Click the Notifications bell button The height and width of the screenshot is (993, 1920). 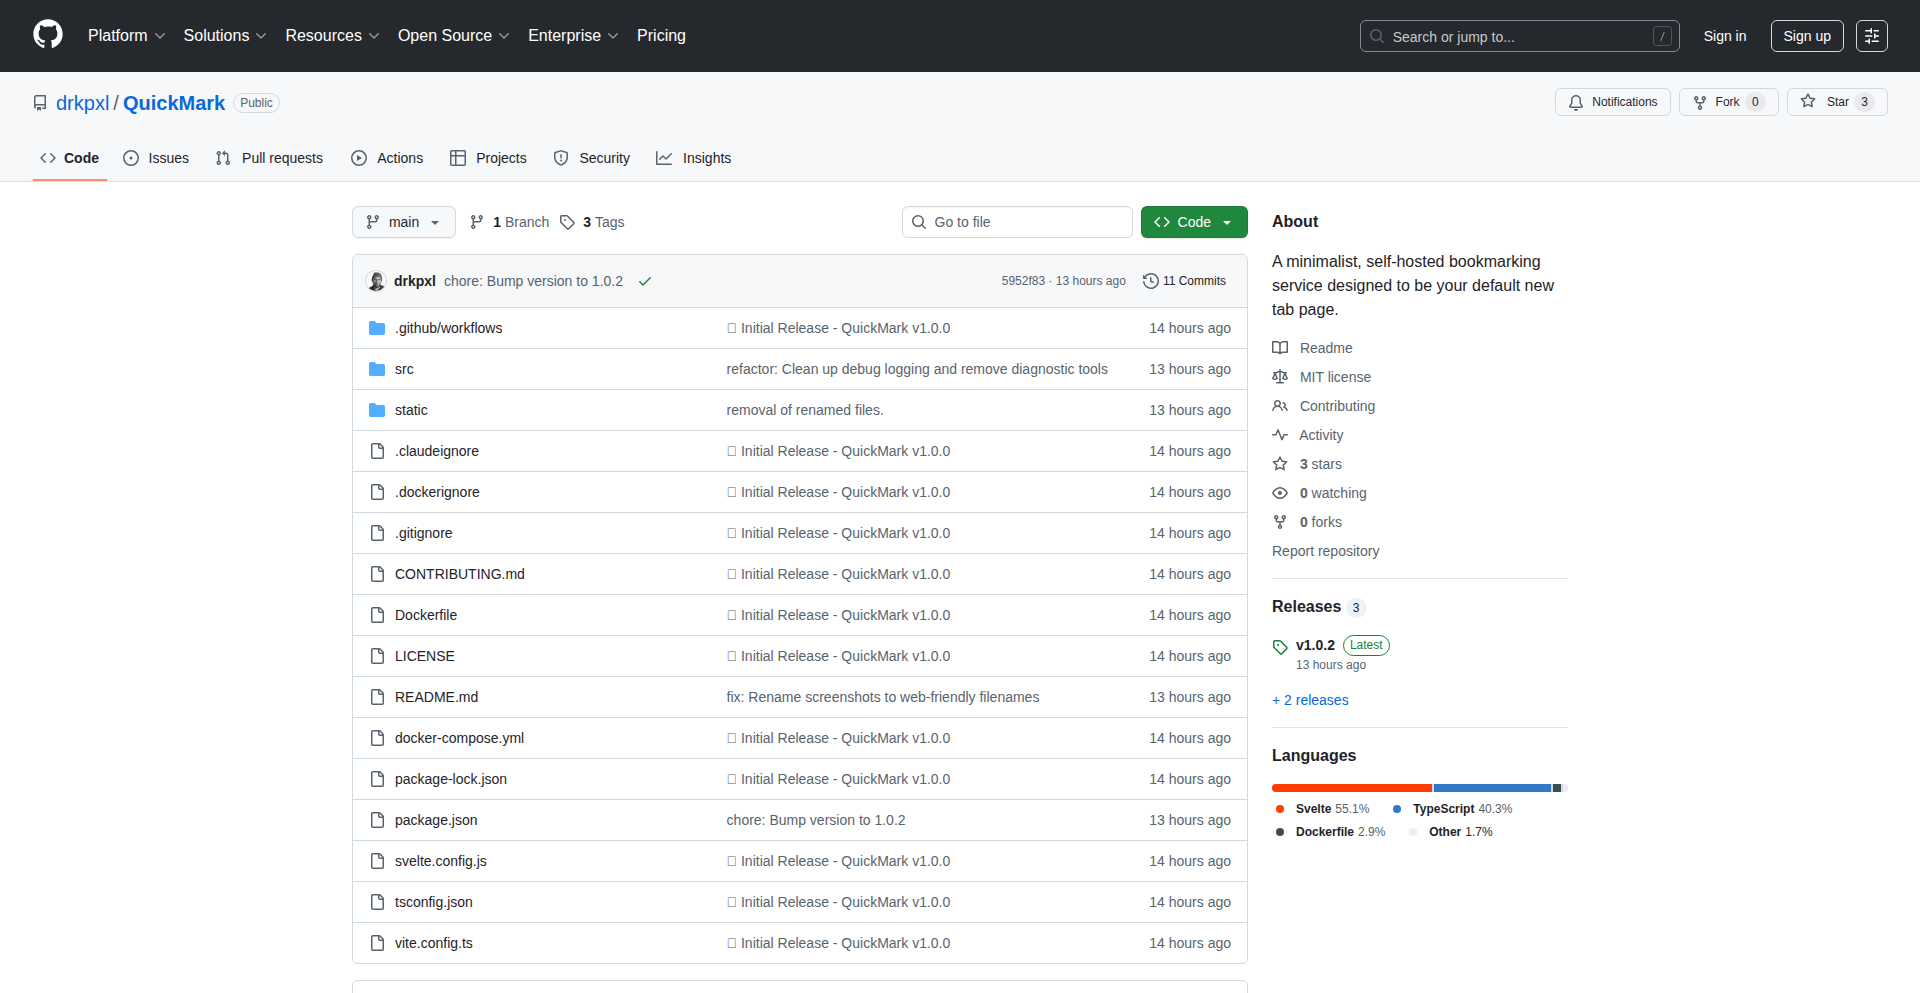point(1612,102)
